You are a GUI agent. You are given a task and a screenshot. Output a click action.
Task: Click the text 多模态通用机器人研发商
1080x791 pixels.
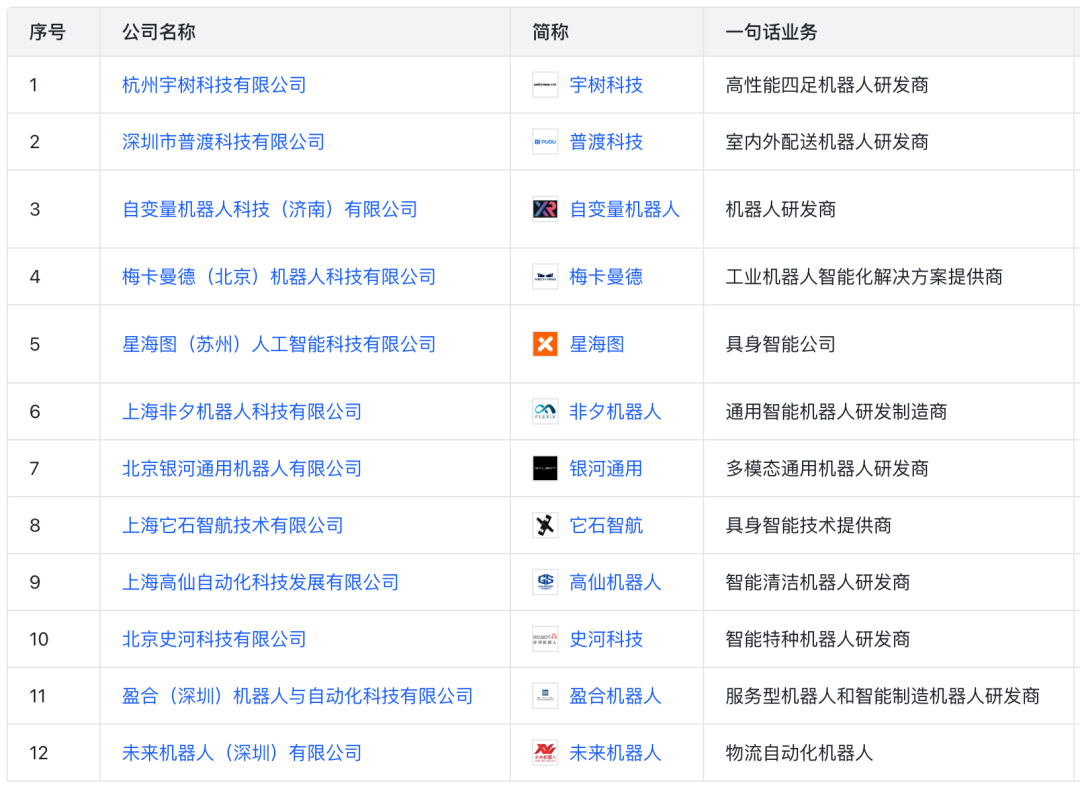pyautogui.click(x=827, y=469)
